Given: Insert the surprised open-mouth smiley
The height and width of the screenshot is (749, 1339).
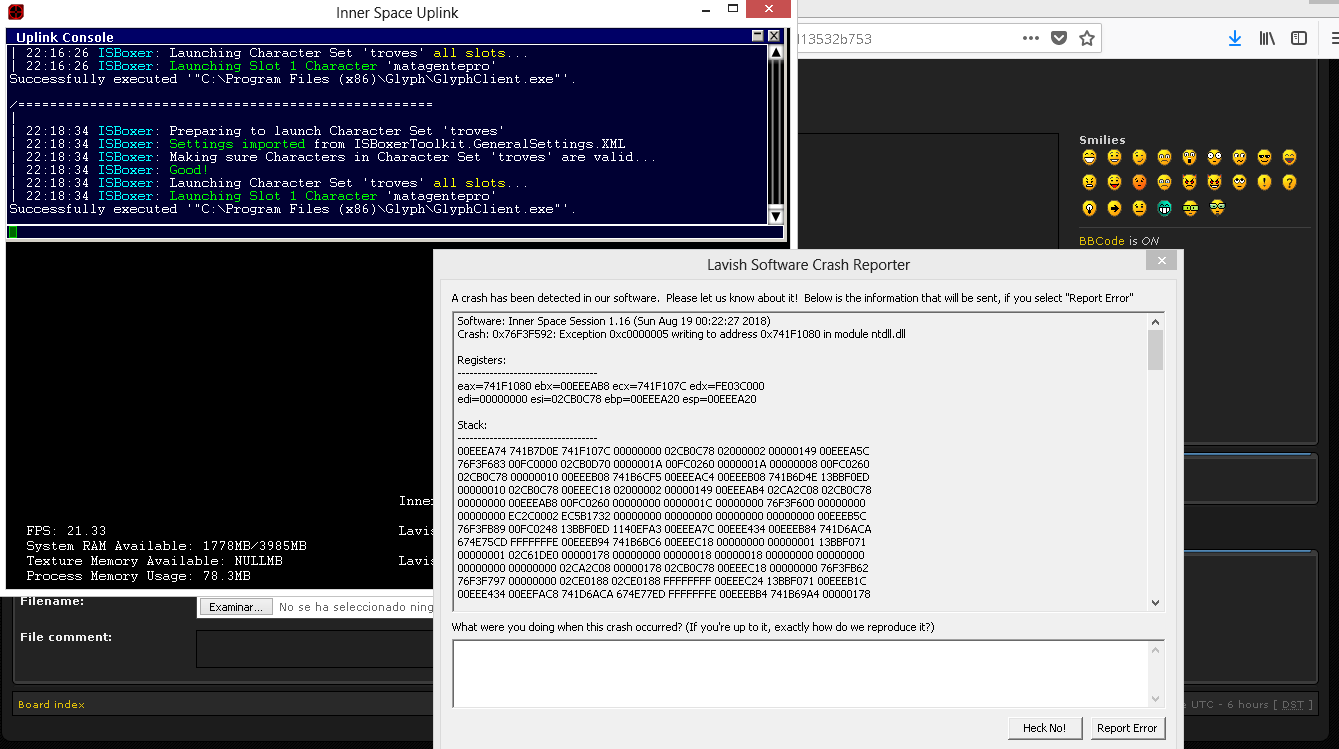Looking at the screenshot, I should coord(1189,157).
